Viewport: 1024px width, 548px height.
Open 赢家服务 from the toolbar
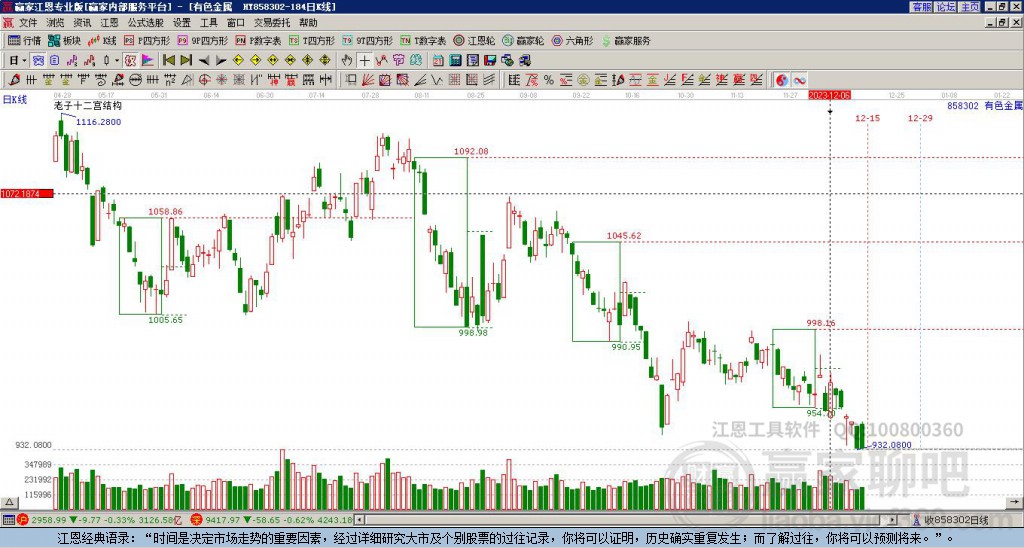point(626,40)
